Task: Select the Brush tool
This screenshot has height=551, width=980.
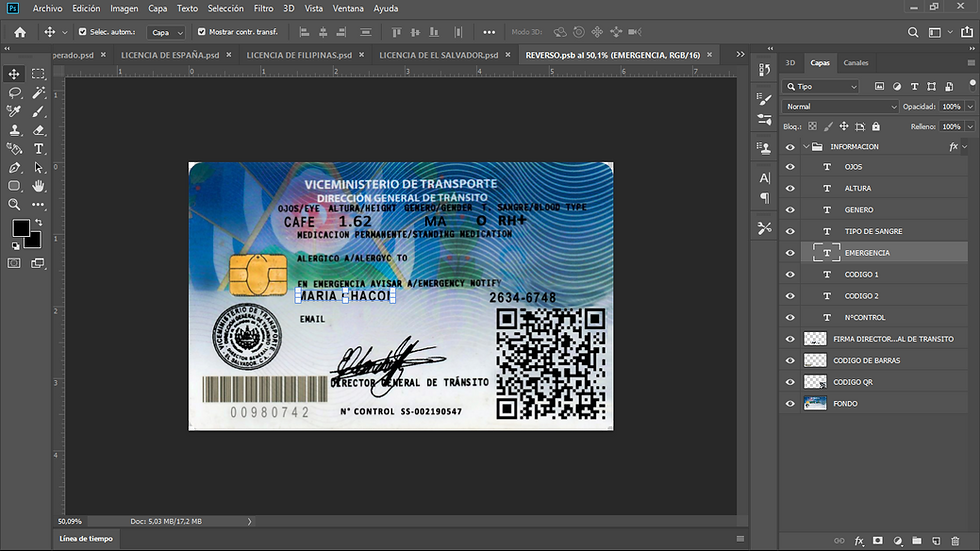Action: (38, 111)
